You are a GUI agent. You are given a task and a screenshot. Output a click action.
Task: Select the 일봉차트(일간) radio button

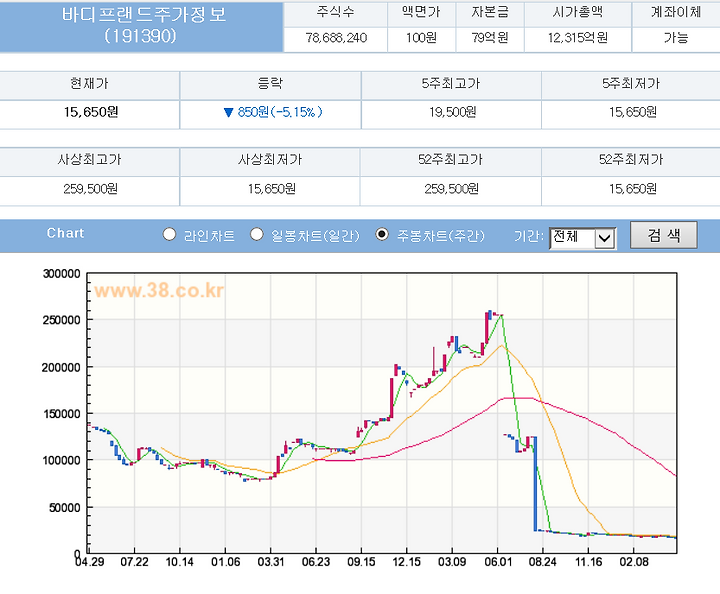click(256, 235)
